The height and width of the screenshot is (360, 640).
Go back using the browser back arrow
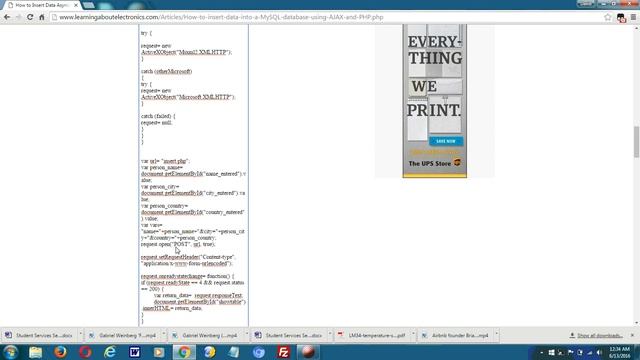tap(7, 17)
